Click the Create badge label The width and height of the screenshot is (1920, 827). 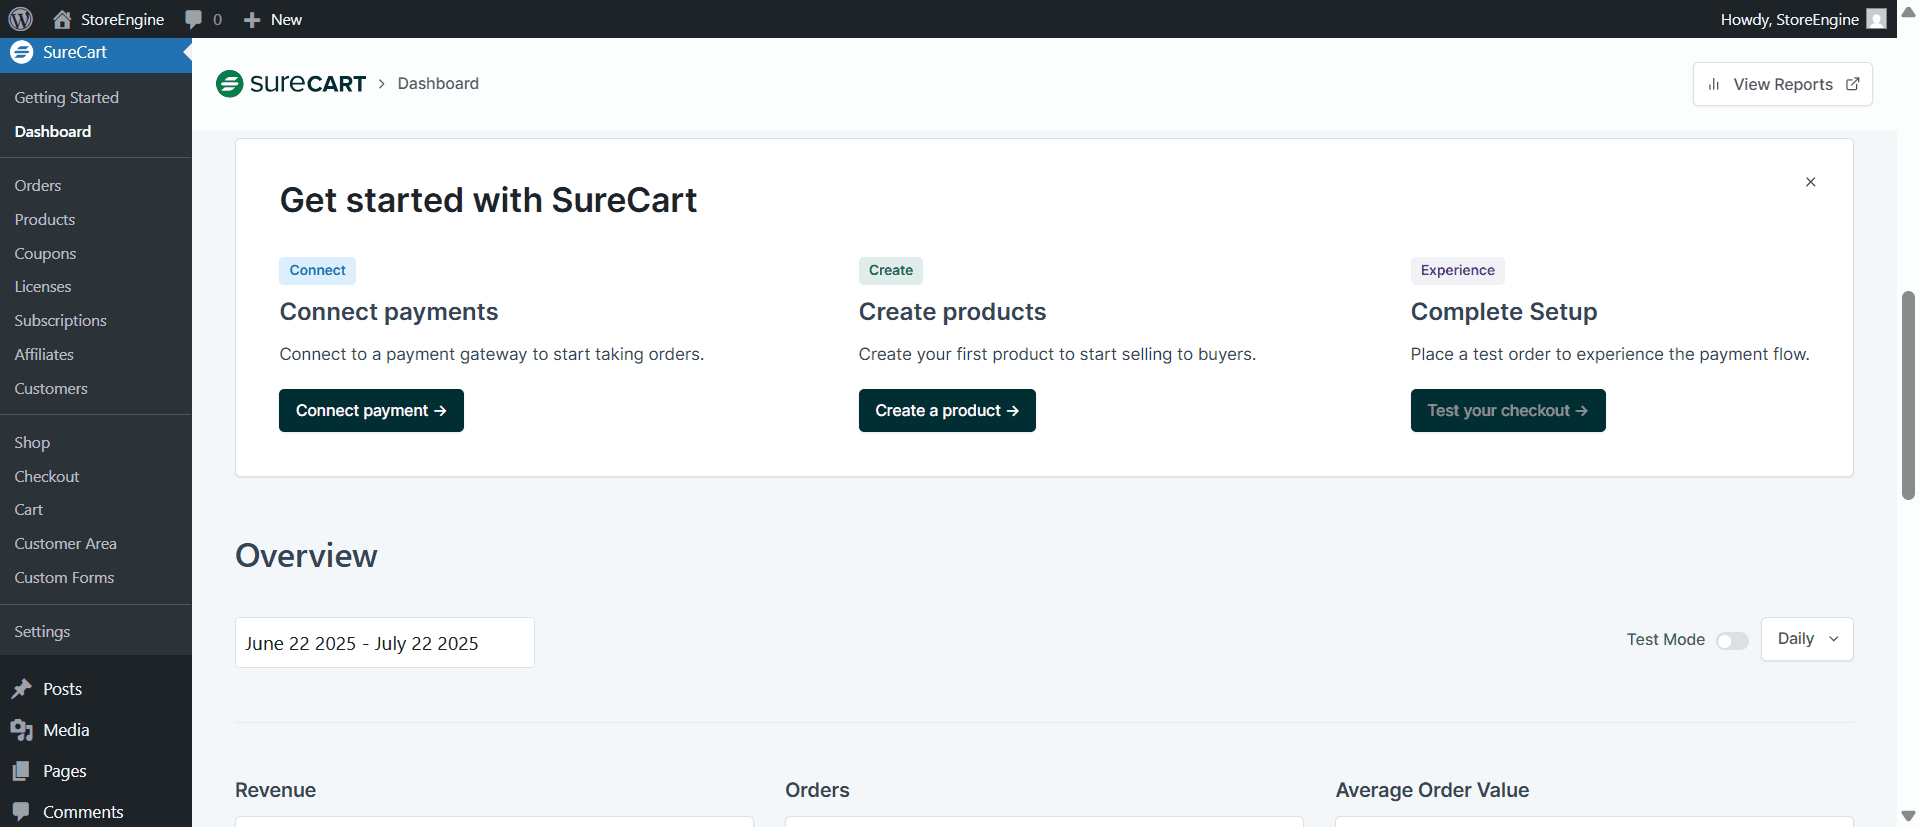coord(891,271)
